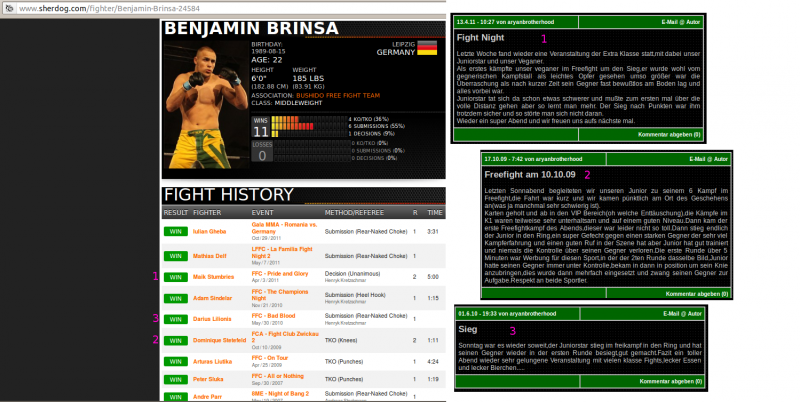Screen dimensions: 800x402
Task: Click the TIME column header
Action: (435, 213)
